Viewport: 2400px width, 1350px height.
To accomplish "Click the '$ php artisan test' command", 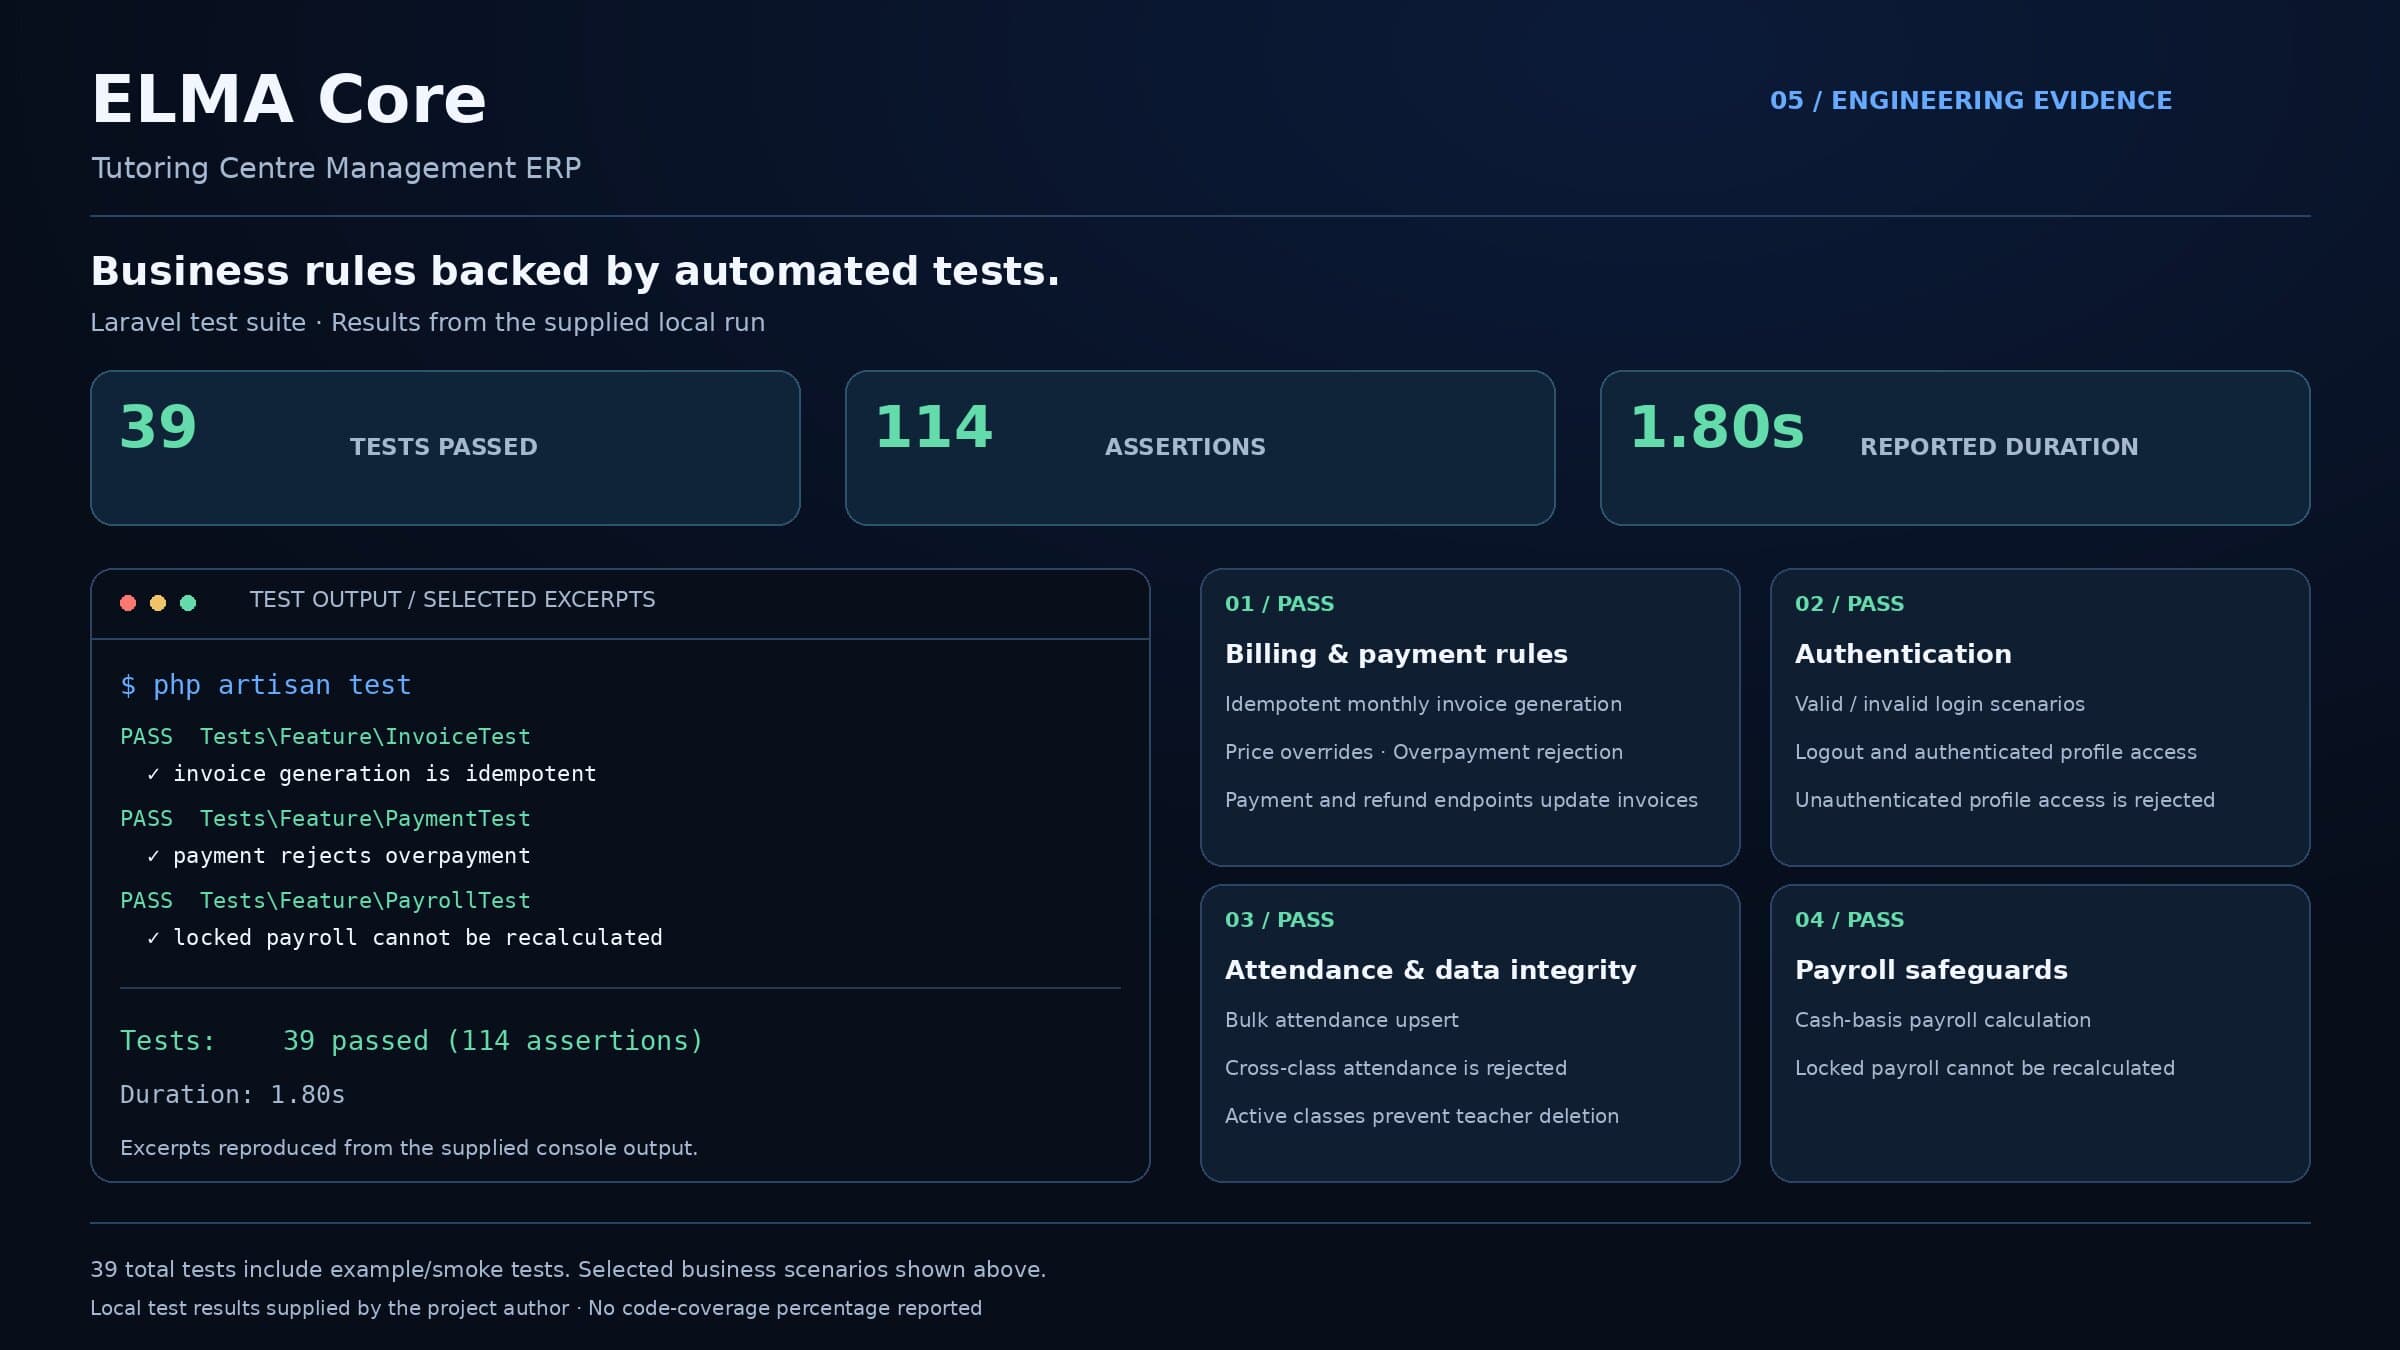I will coord(266,685).
